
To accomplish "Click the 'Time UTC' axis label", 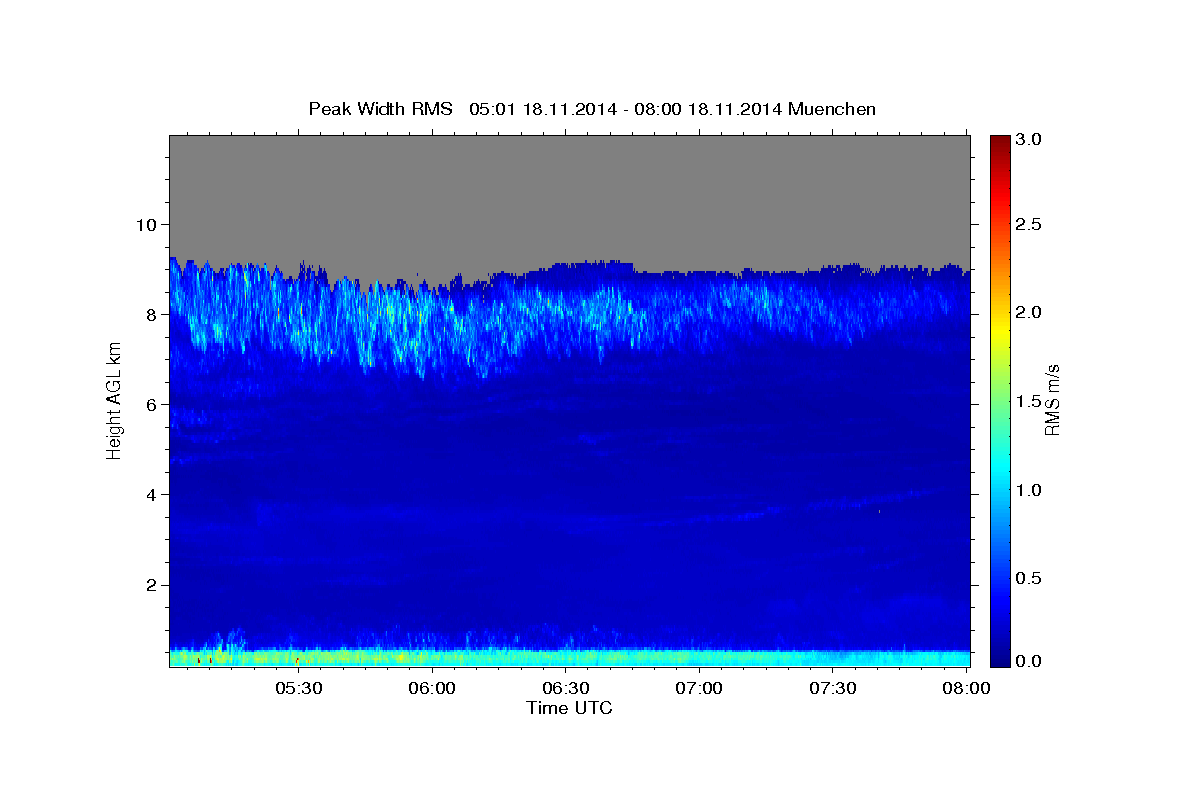I will (x=569, y=708).
